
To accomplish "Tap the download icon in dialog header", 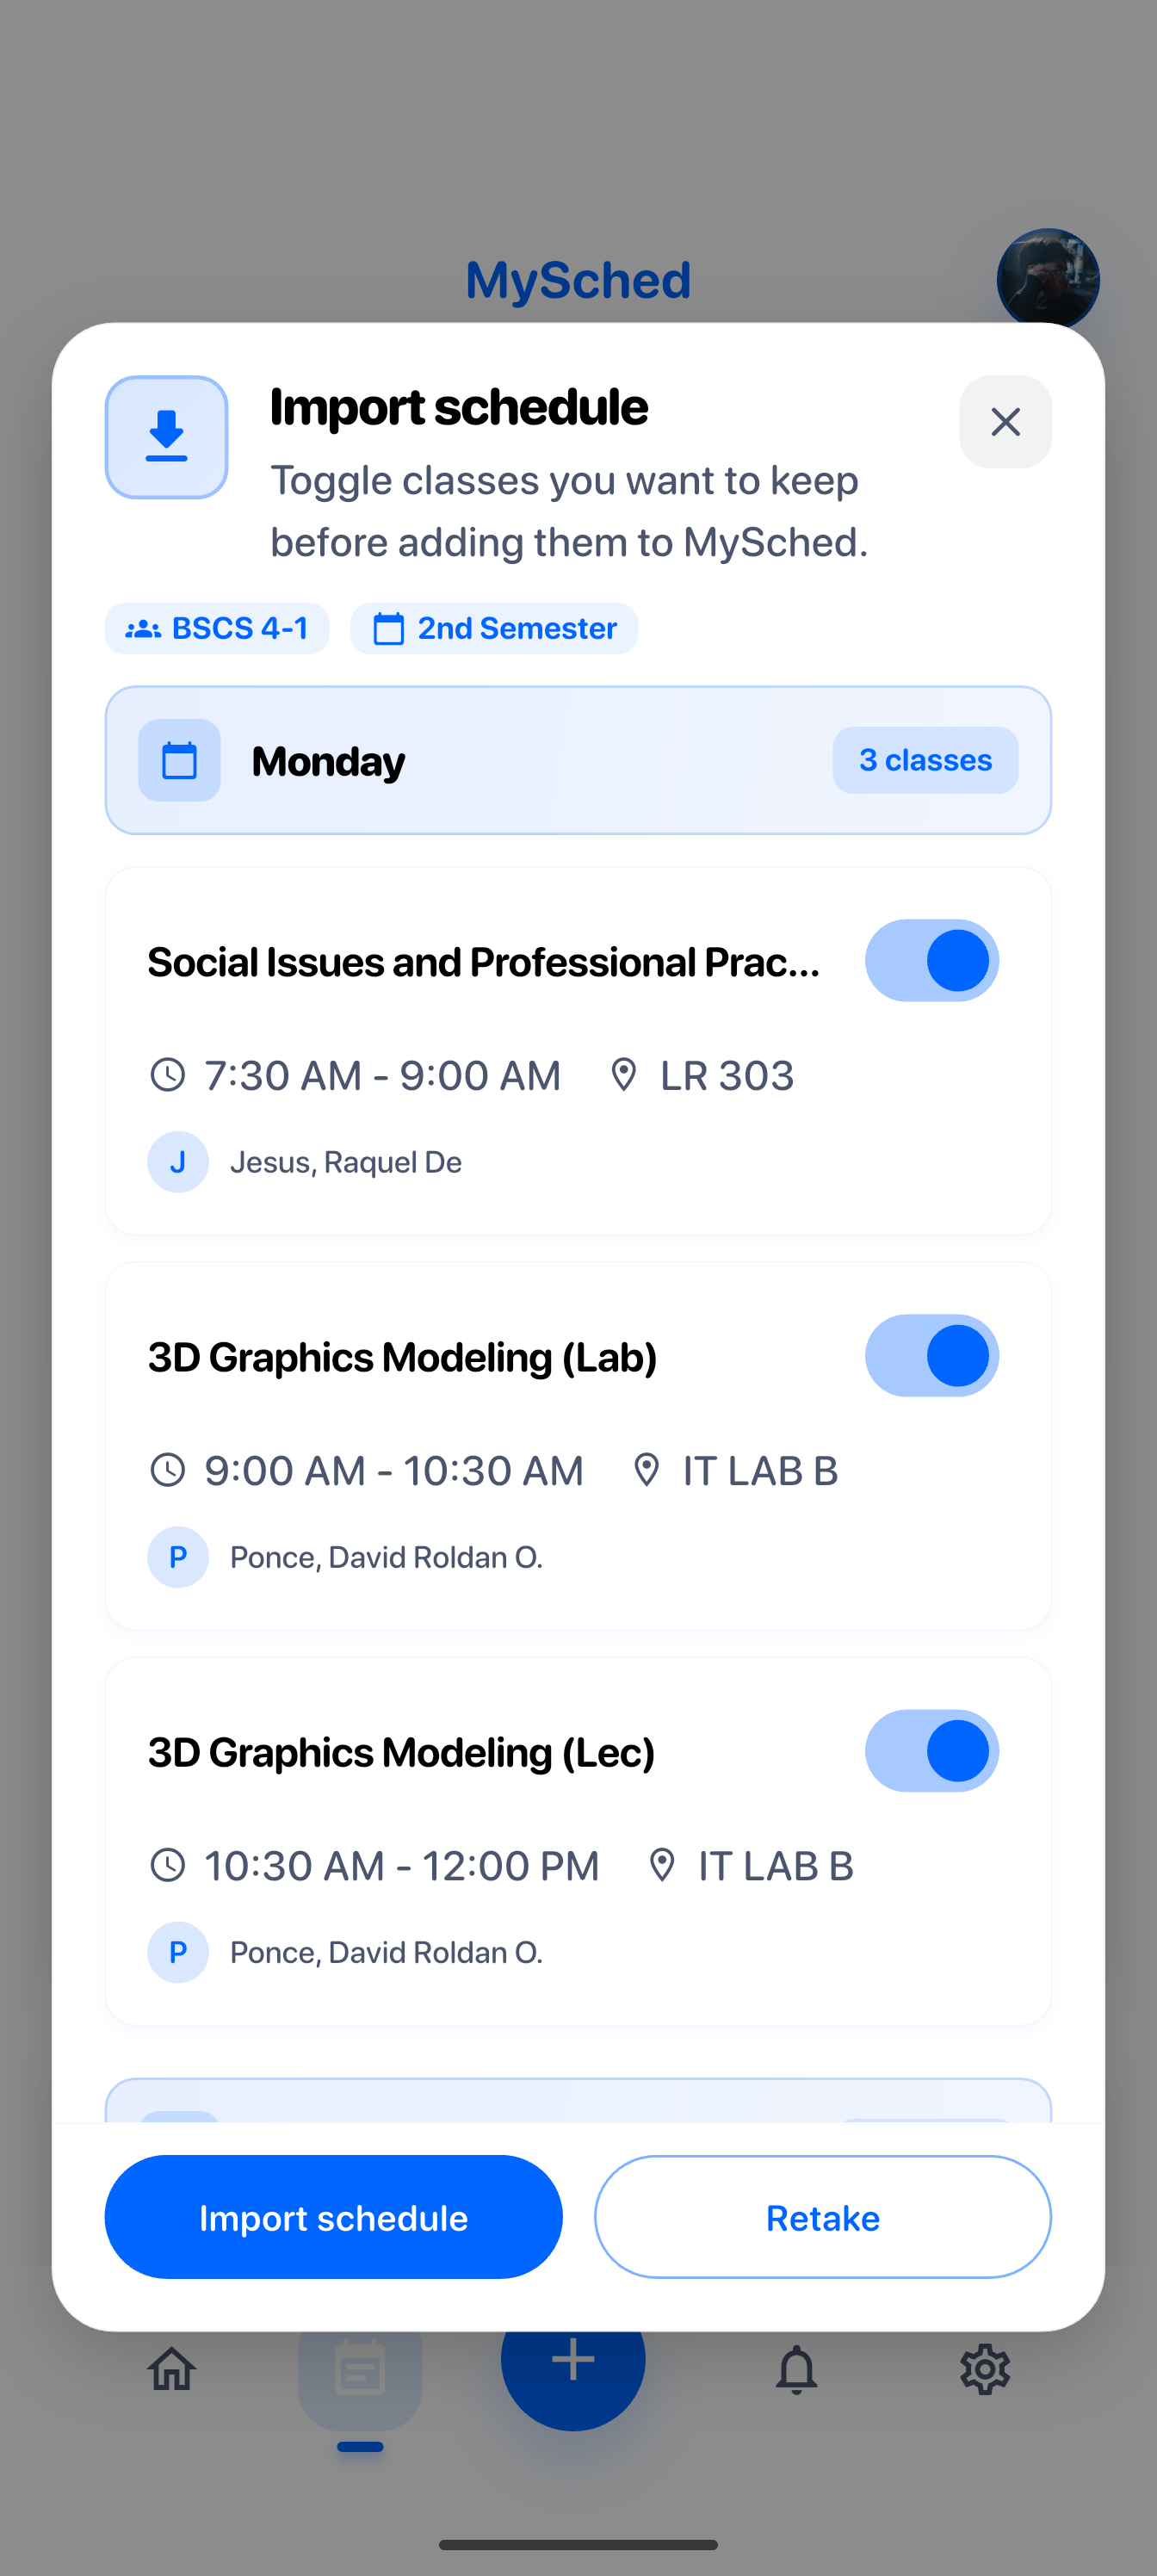I will [166, 437].
